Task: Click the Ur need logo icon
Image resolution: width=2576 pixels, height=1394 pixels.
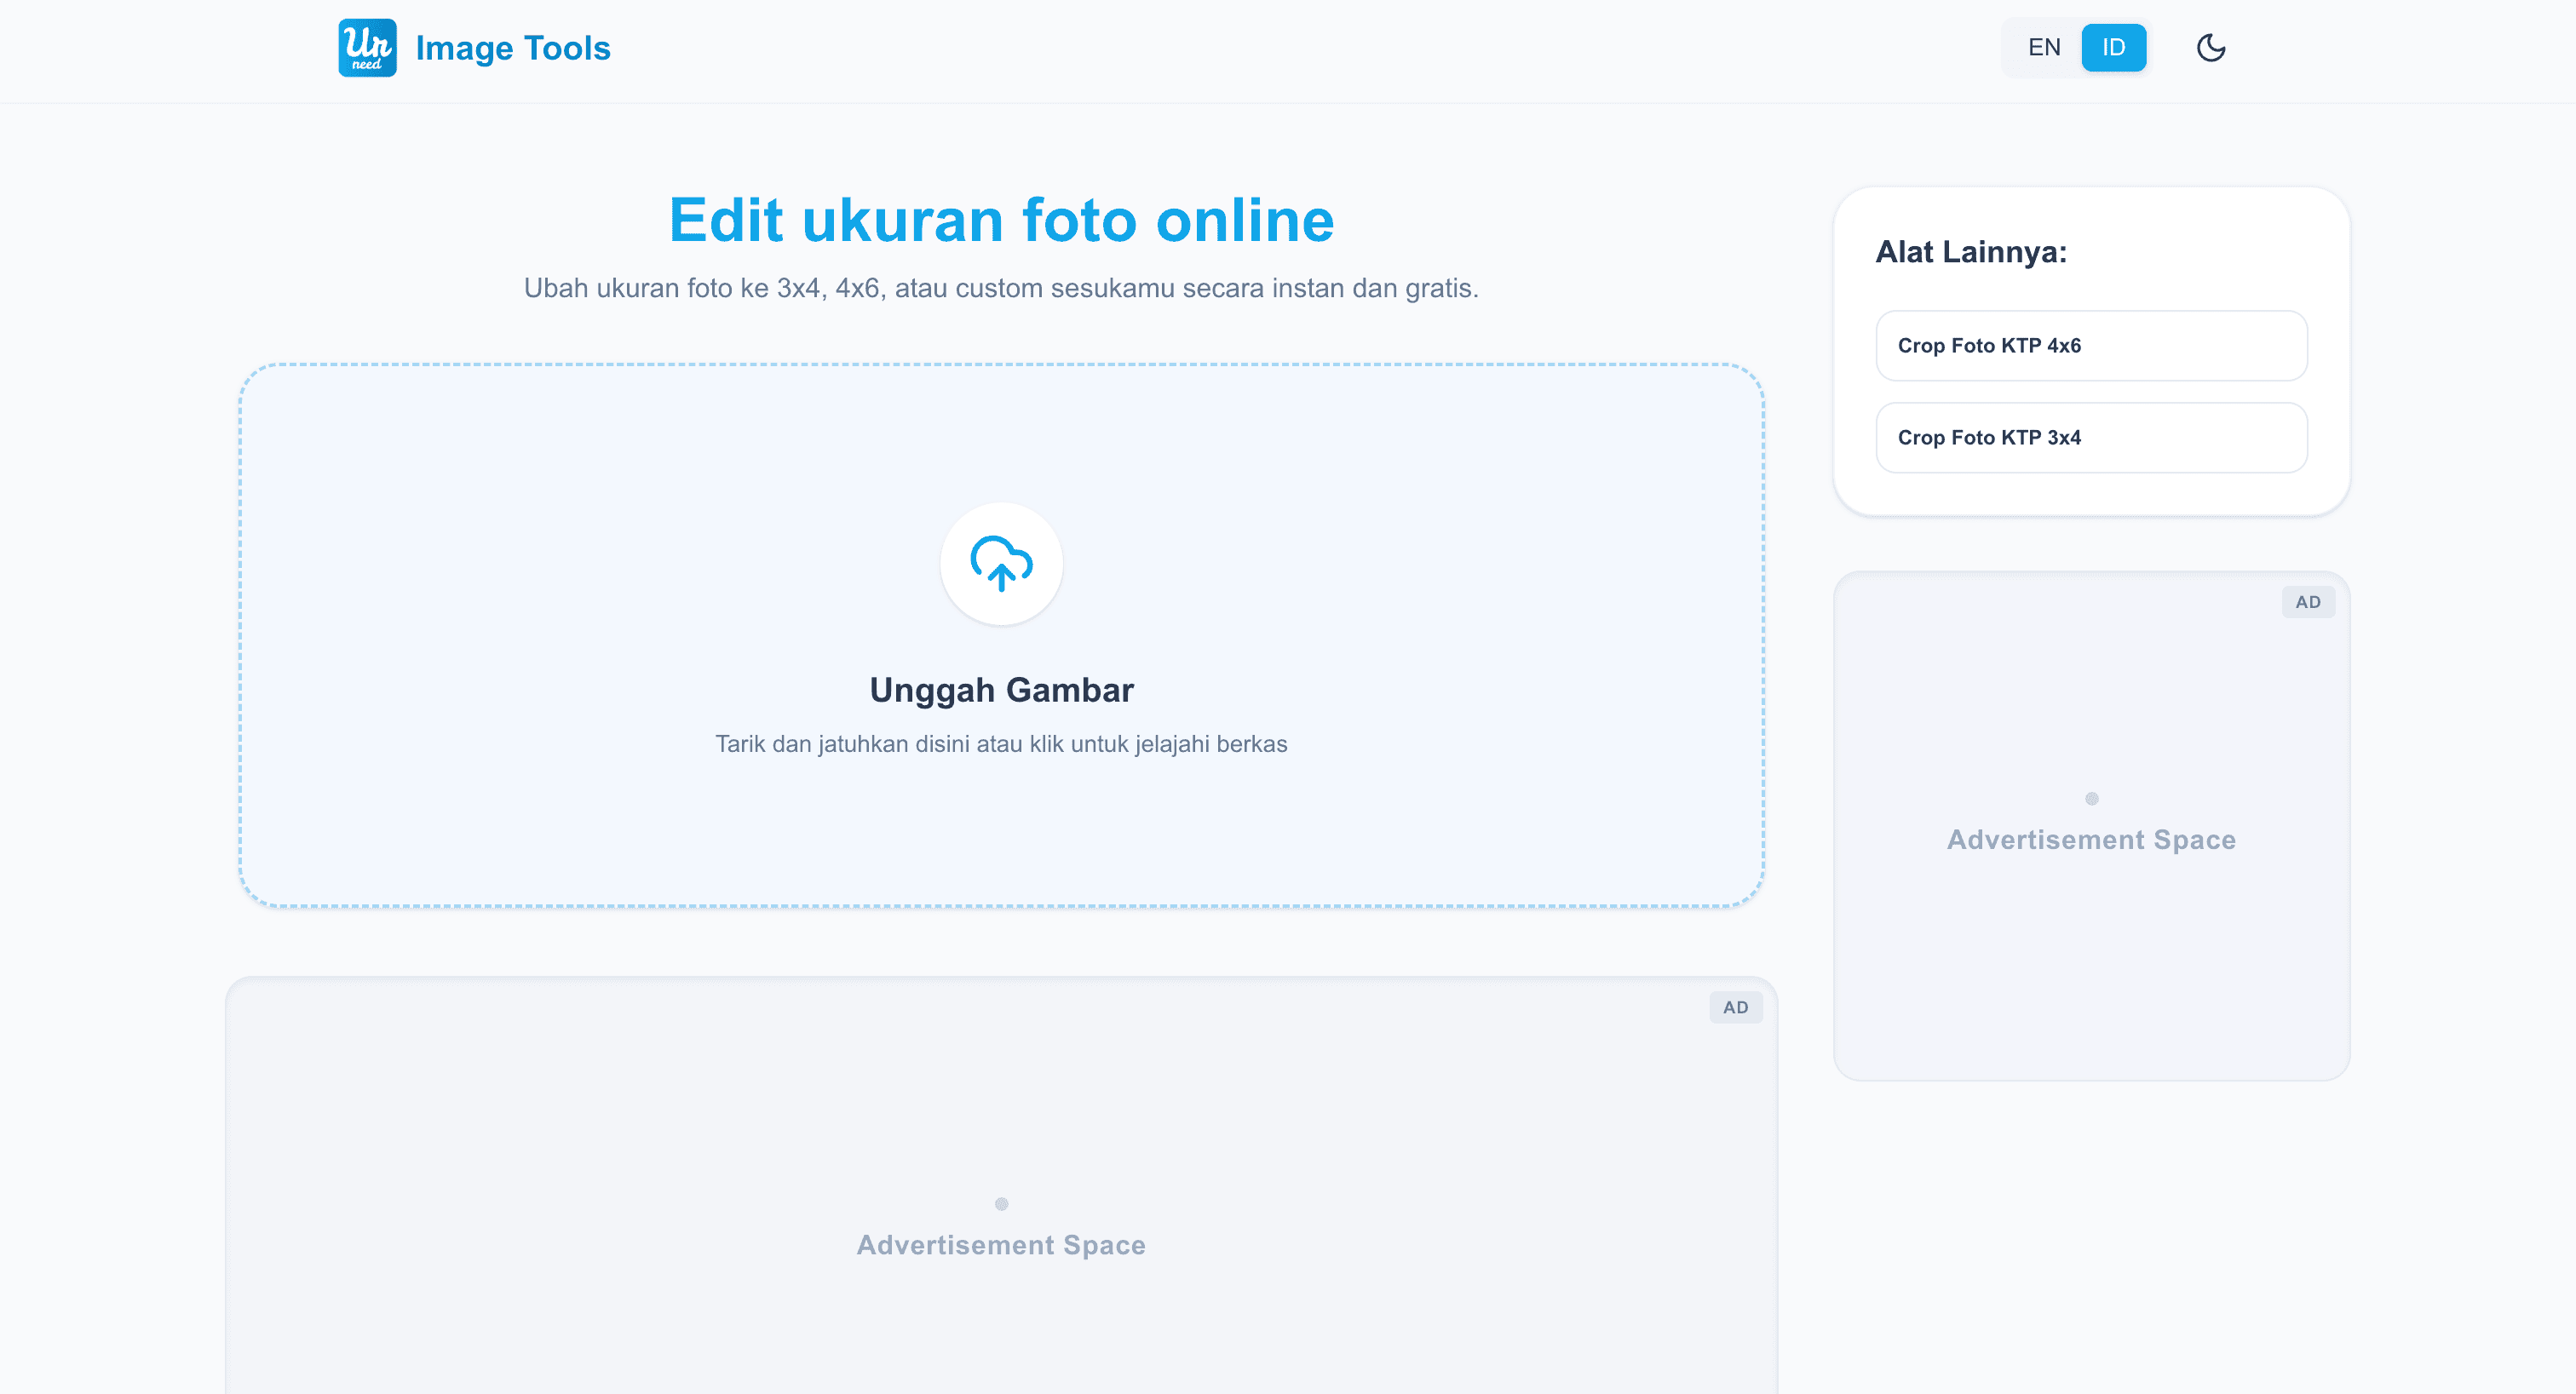Action: (367, 48)
